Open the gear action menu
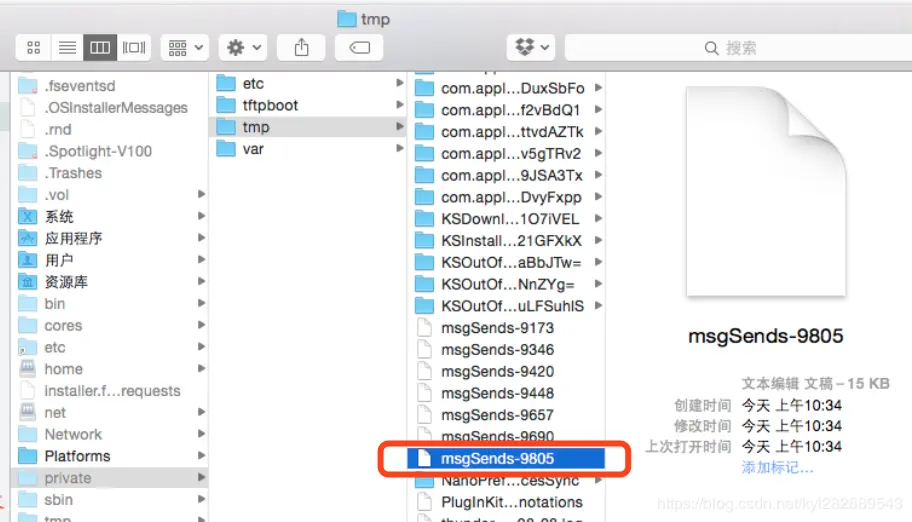This screenshot has width=912, height=522. point(243,48)
